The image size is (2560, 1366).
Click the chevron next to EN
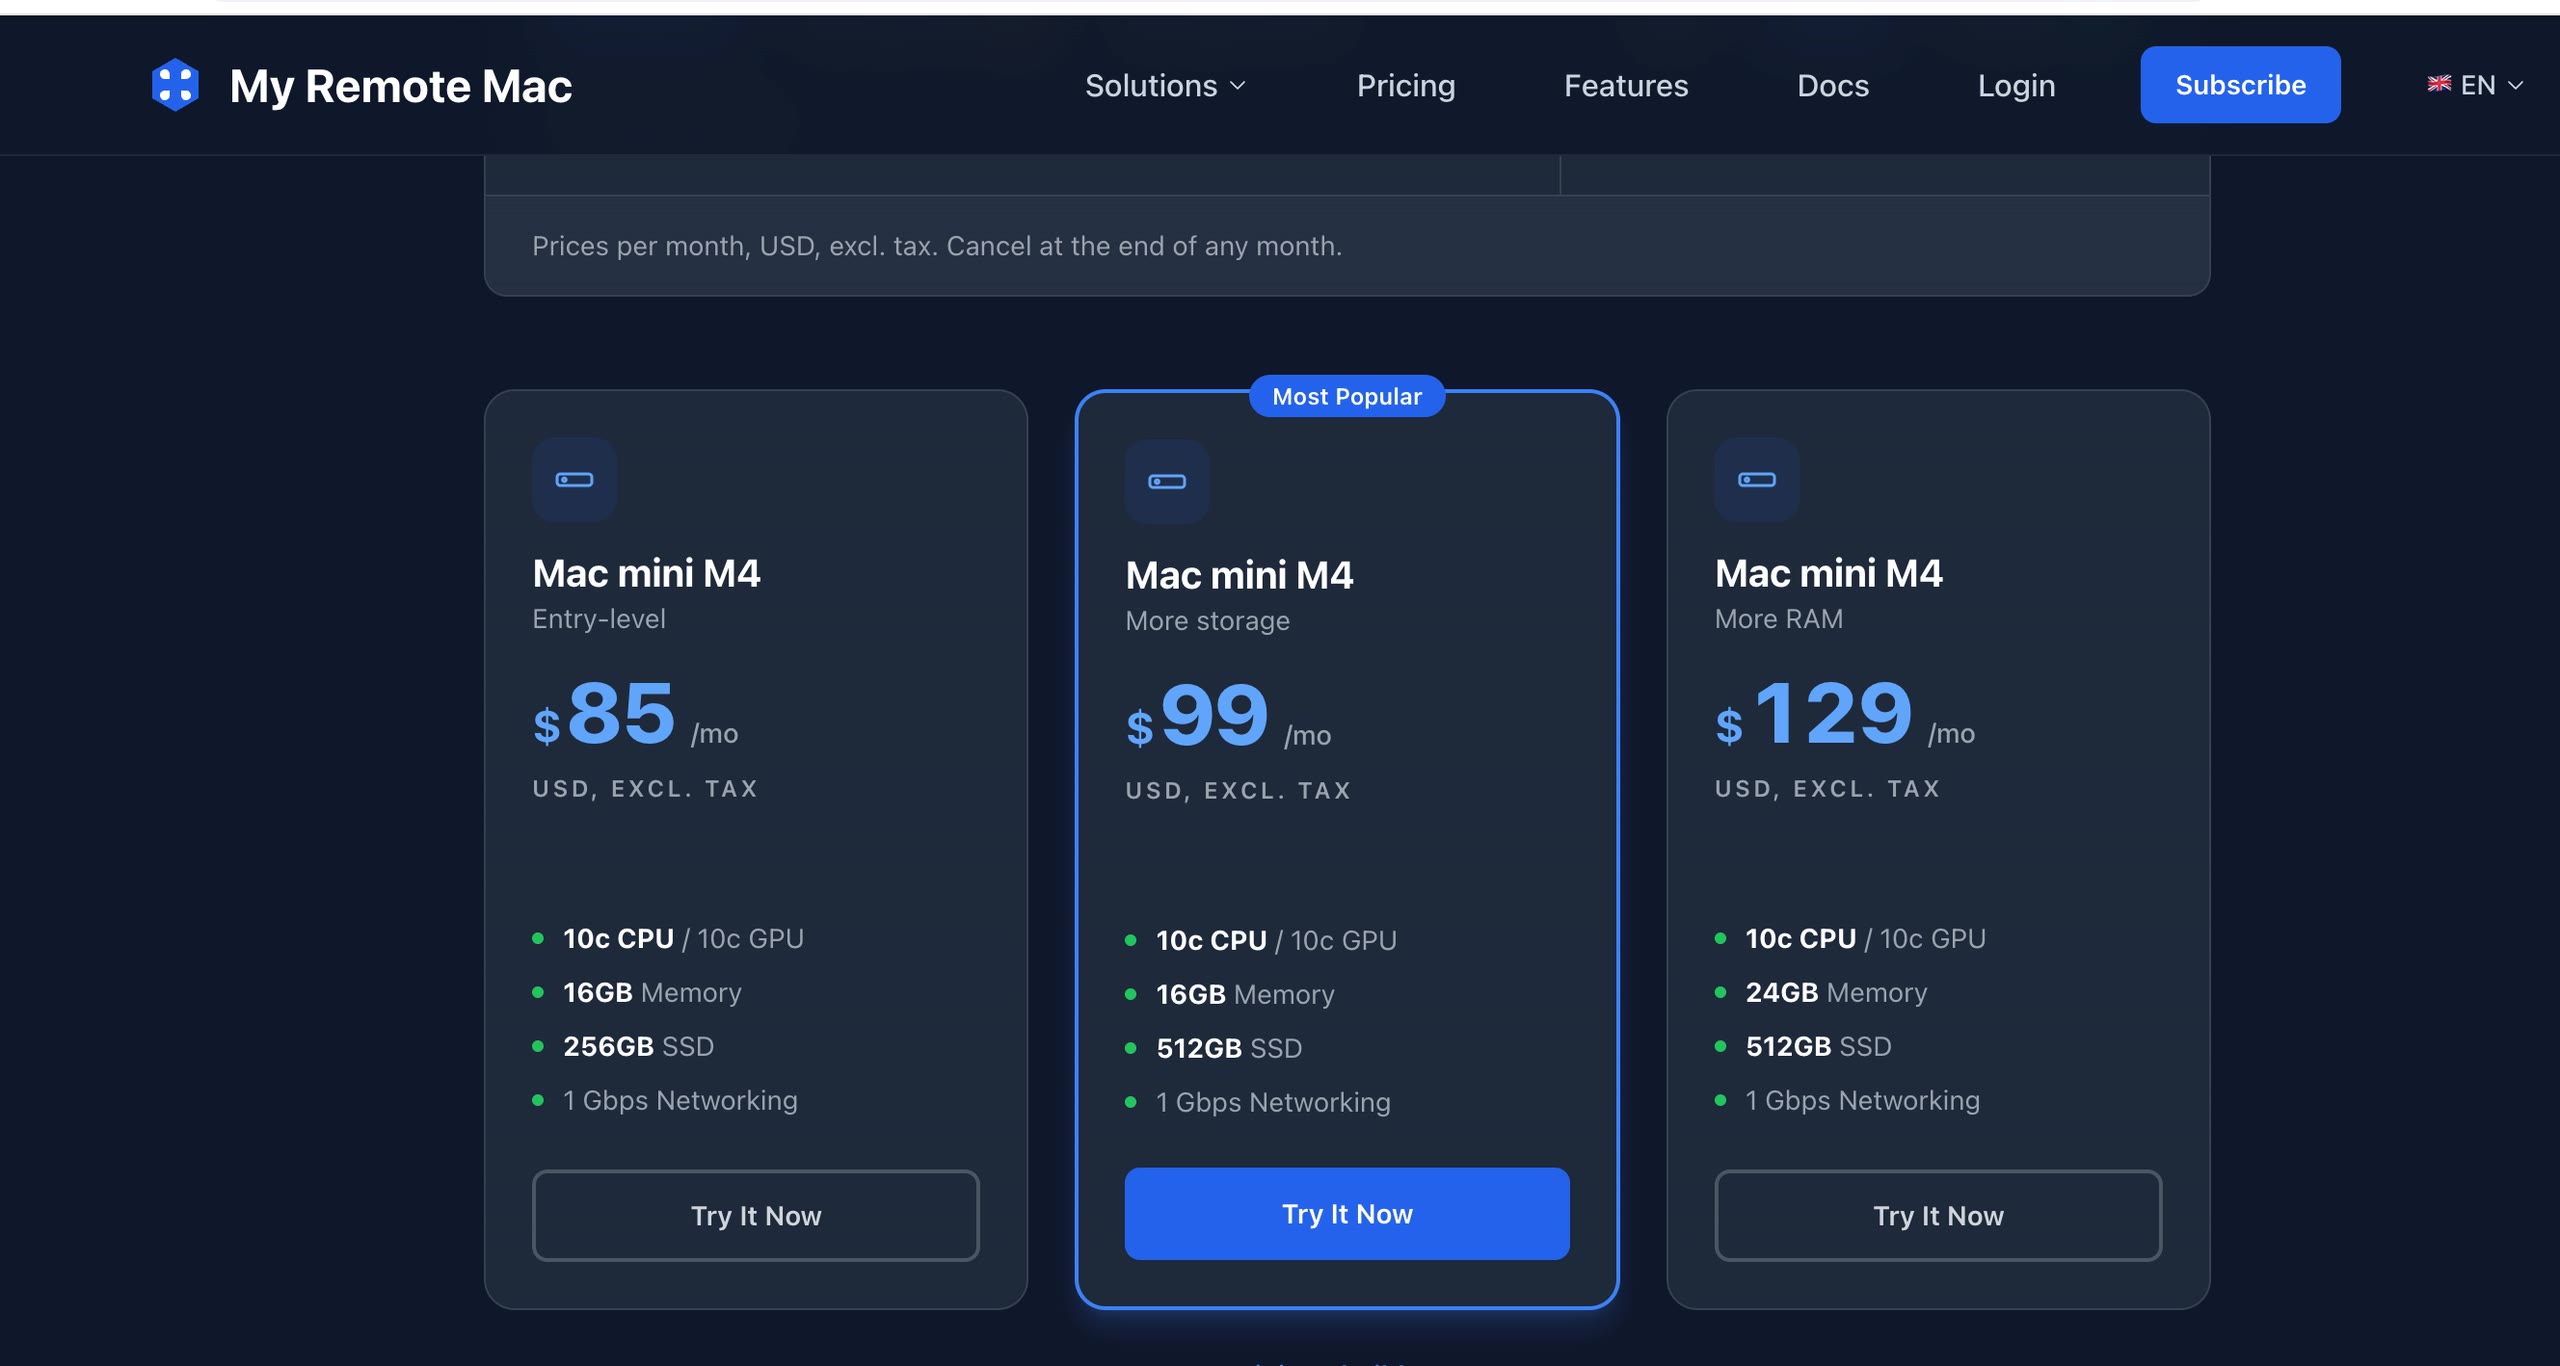2515,85
